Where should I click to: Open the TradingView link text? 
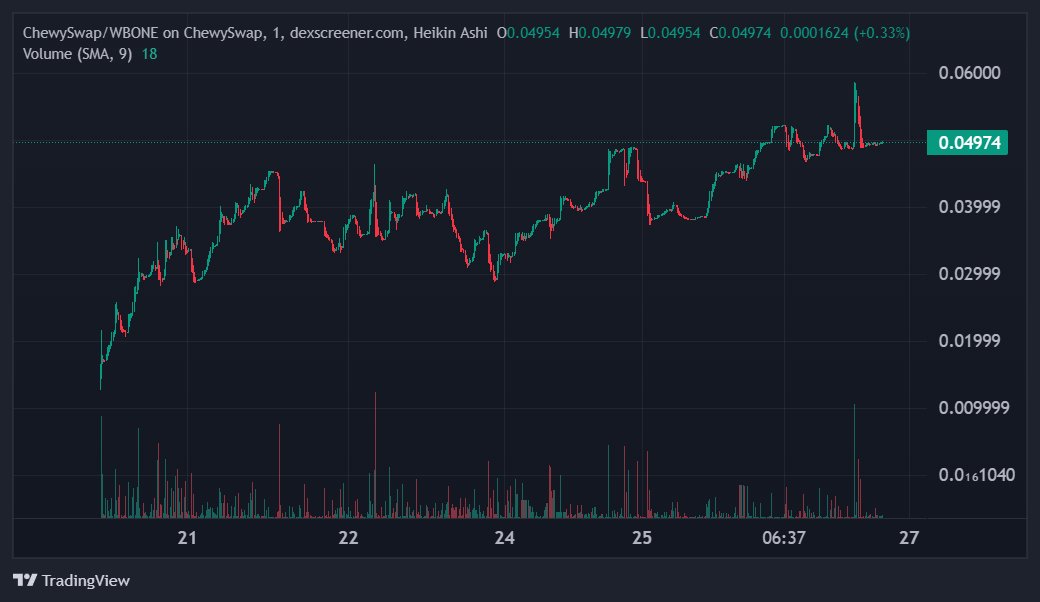pos(86,581)
